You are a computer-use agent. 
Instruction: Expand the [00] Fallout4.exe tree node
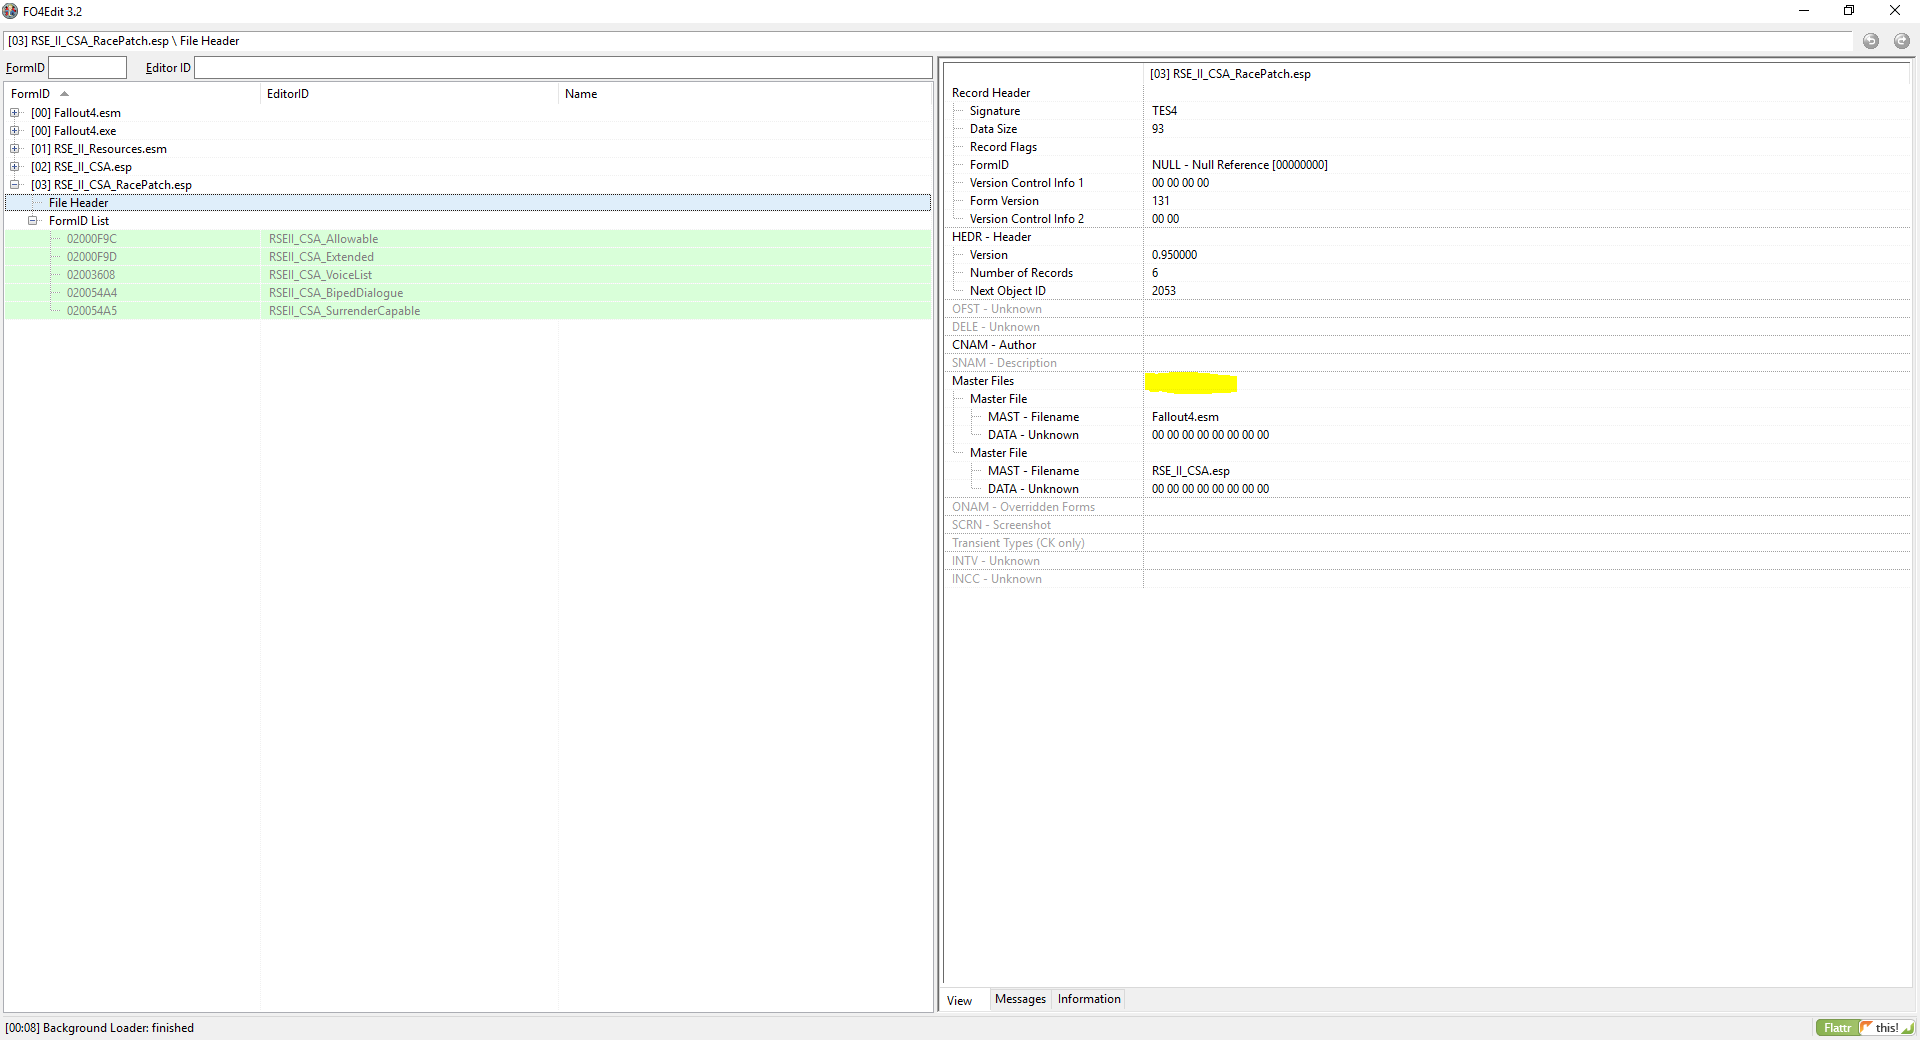[x=15, y=131]
